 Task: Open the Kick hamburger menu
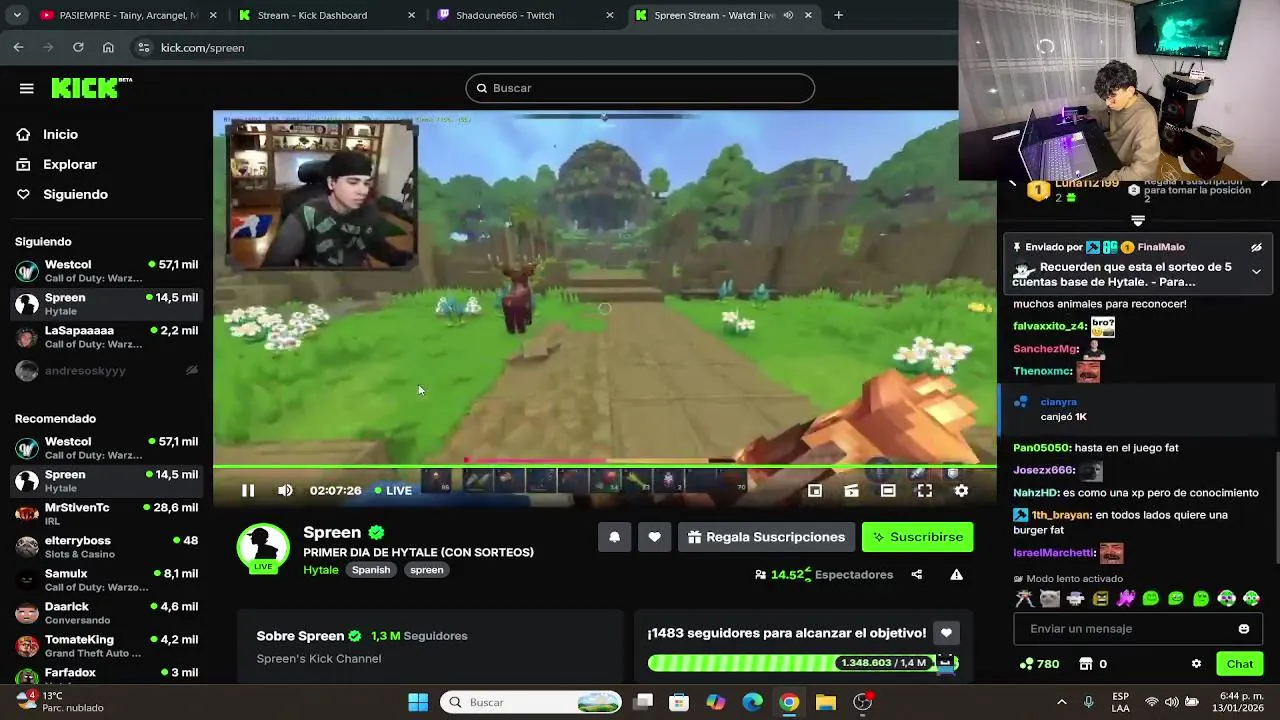pos(27,88)
